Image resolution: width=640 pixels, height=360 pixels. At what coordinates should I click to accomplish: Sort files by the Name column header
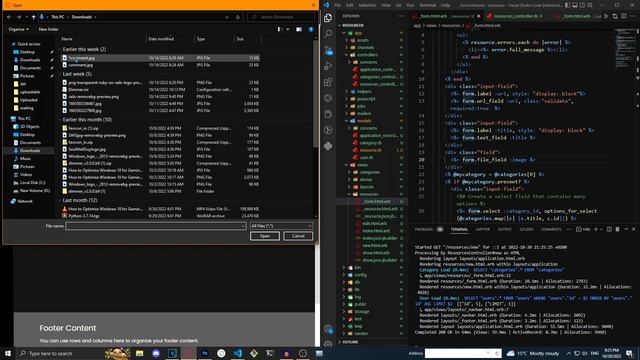point(67,39)
